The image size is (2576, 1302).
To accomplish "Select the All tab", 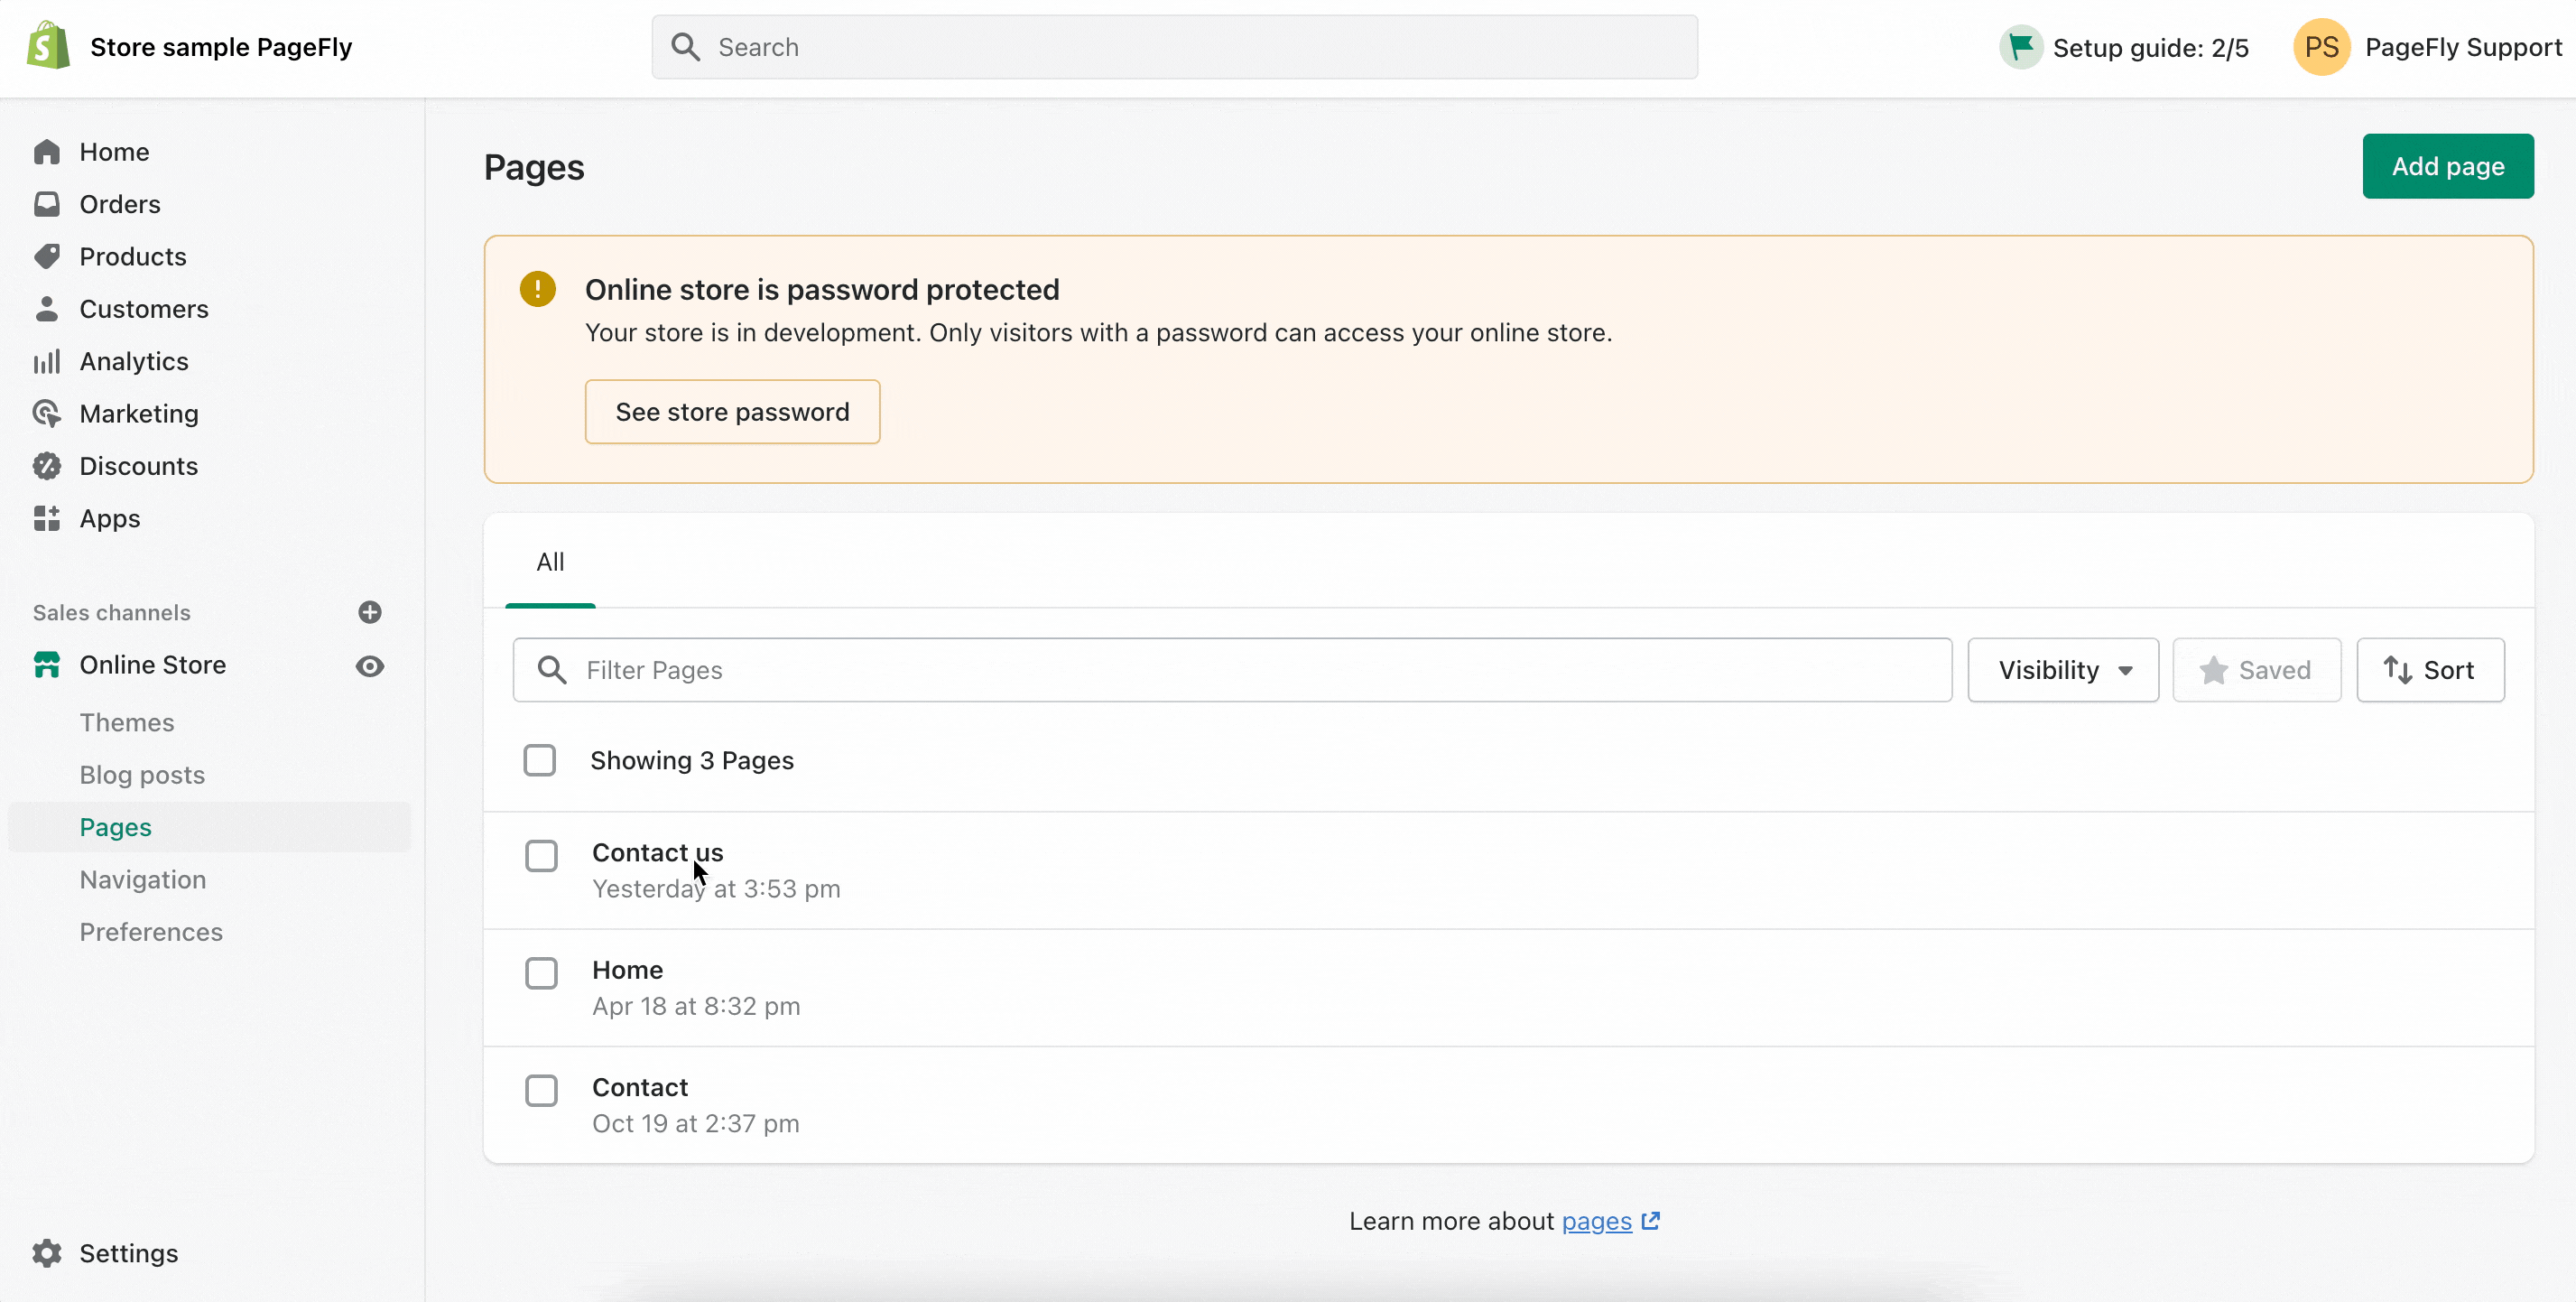I will click(x=550, y=563).
